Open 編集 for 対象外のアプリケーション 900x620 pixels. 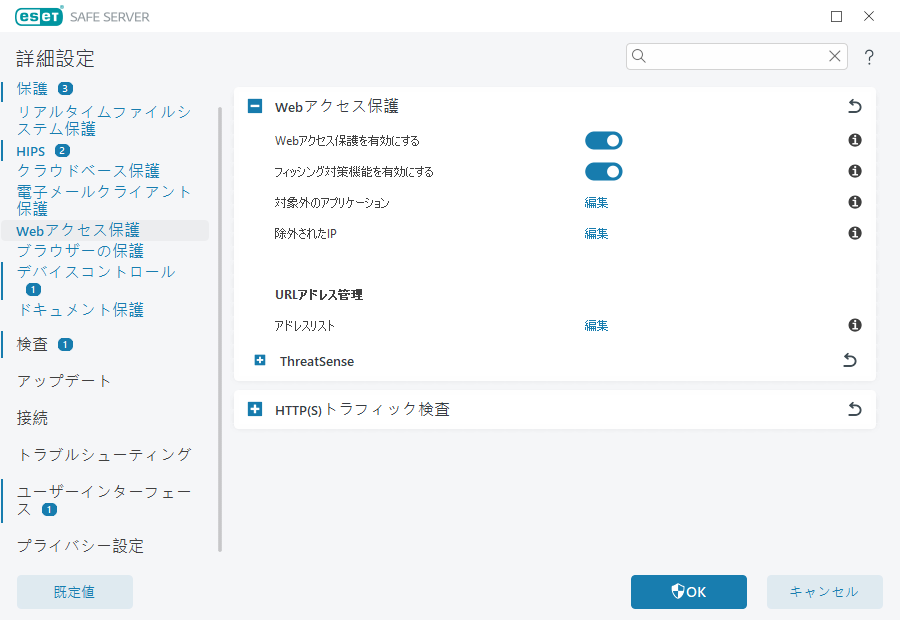click(596, 202)
